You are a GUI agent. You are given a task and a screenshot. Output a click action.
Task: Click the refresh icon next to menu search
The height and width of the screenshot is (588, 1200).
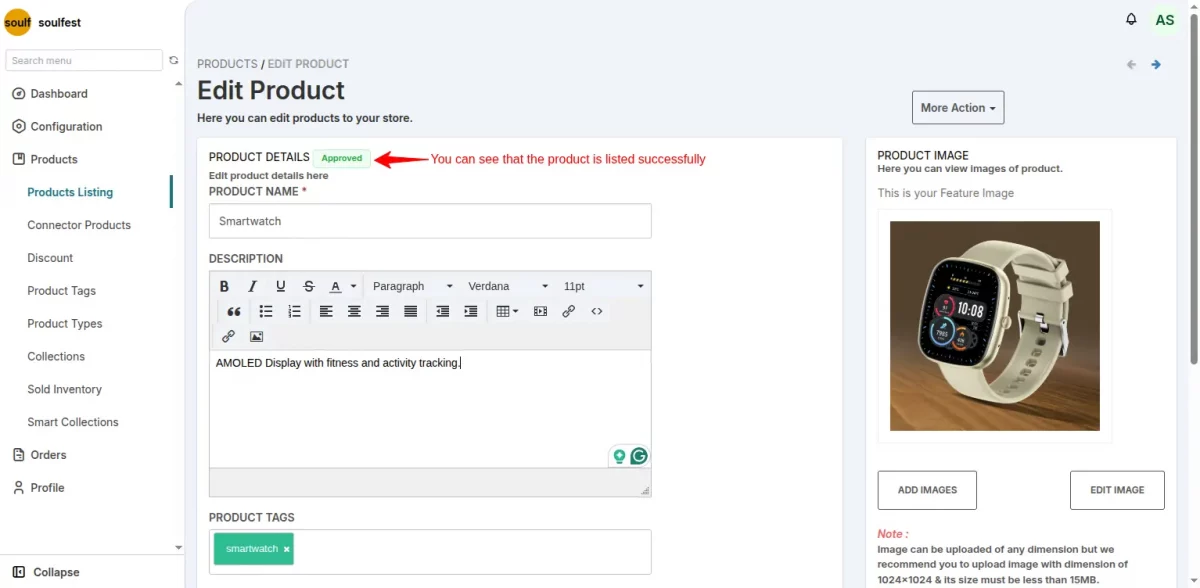pyautogui.click(x=174, y=60)
